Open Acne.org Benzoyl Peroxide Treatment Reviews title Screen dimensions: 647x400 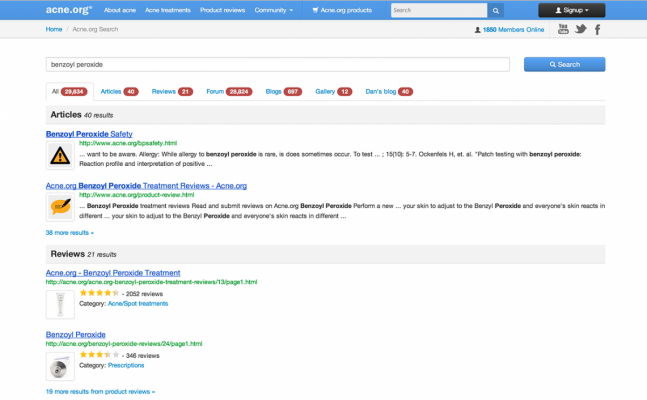146,186
